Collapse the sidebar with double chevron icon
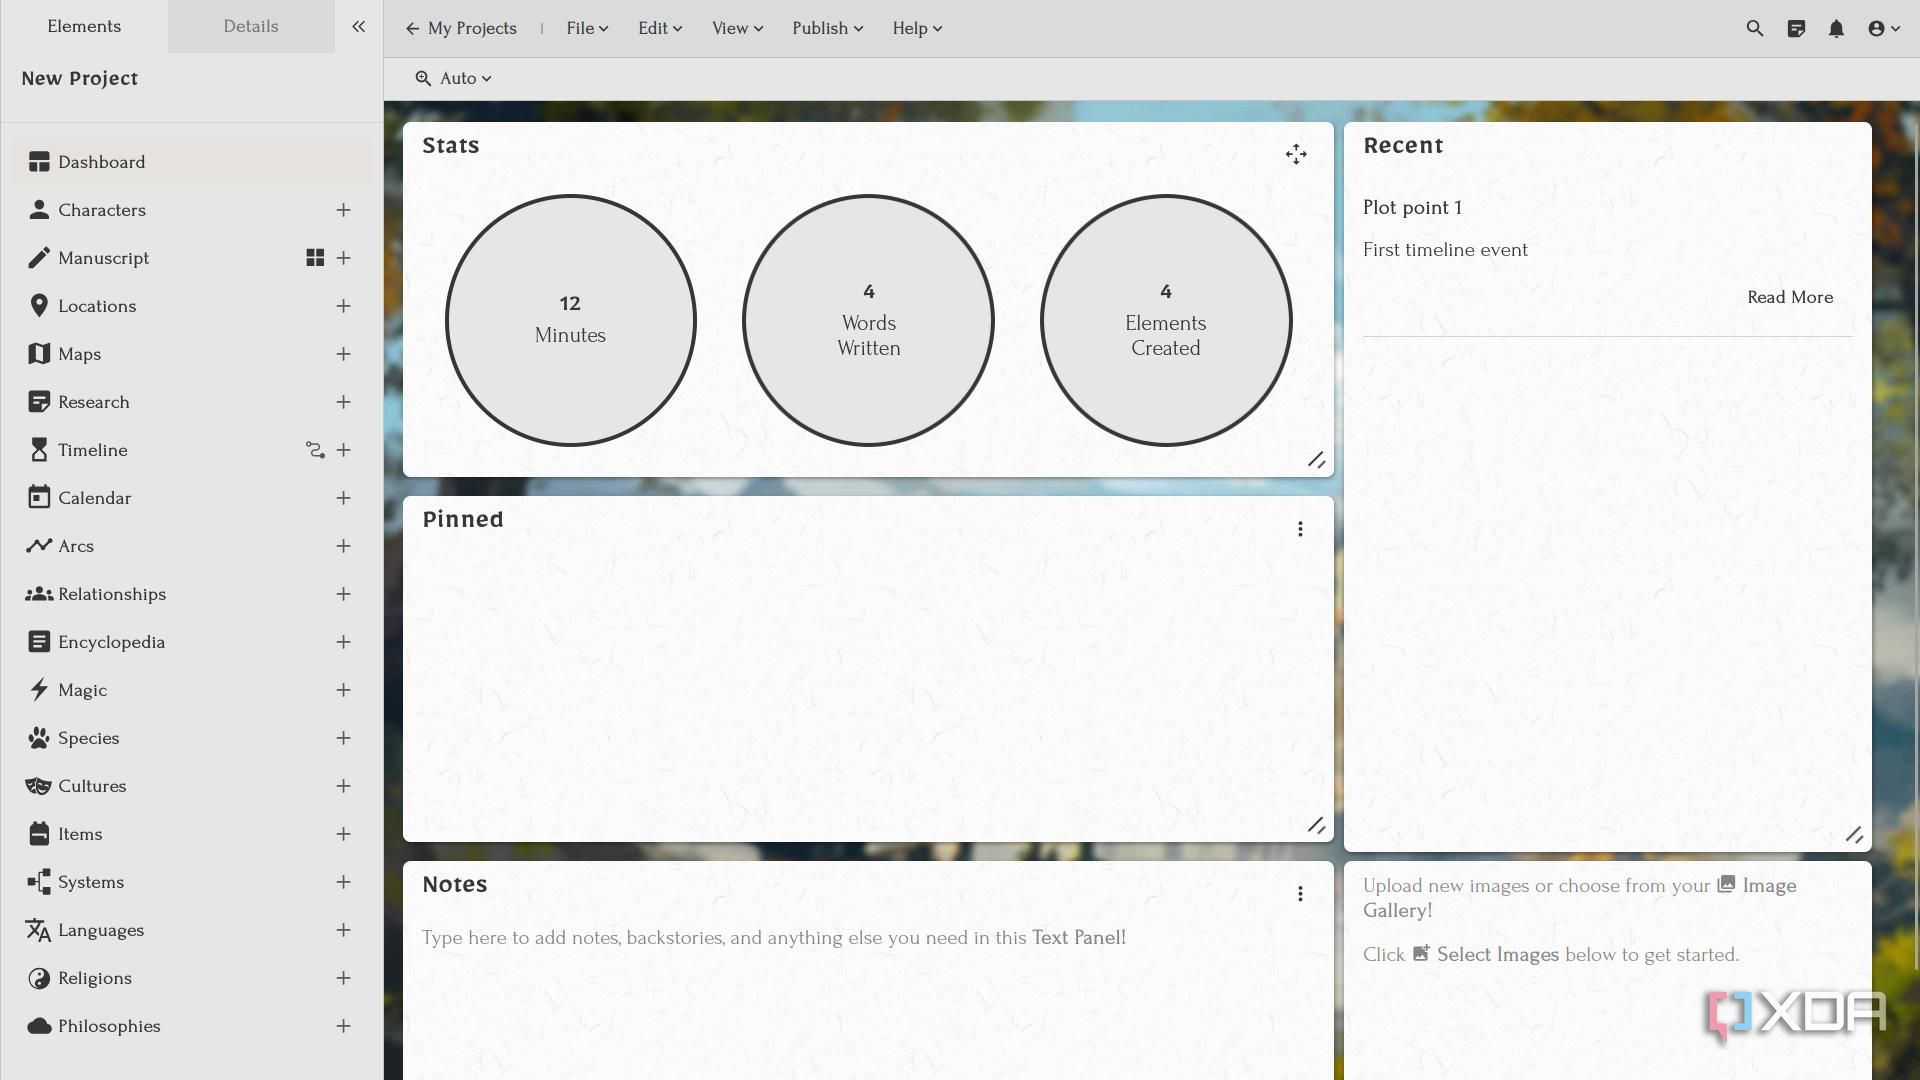 [x=358, y=27]
